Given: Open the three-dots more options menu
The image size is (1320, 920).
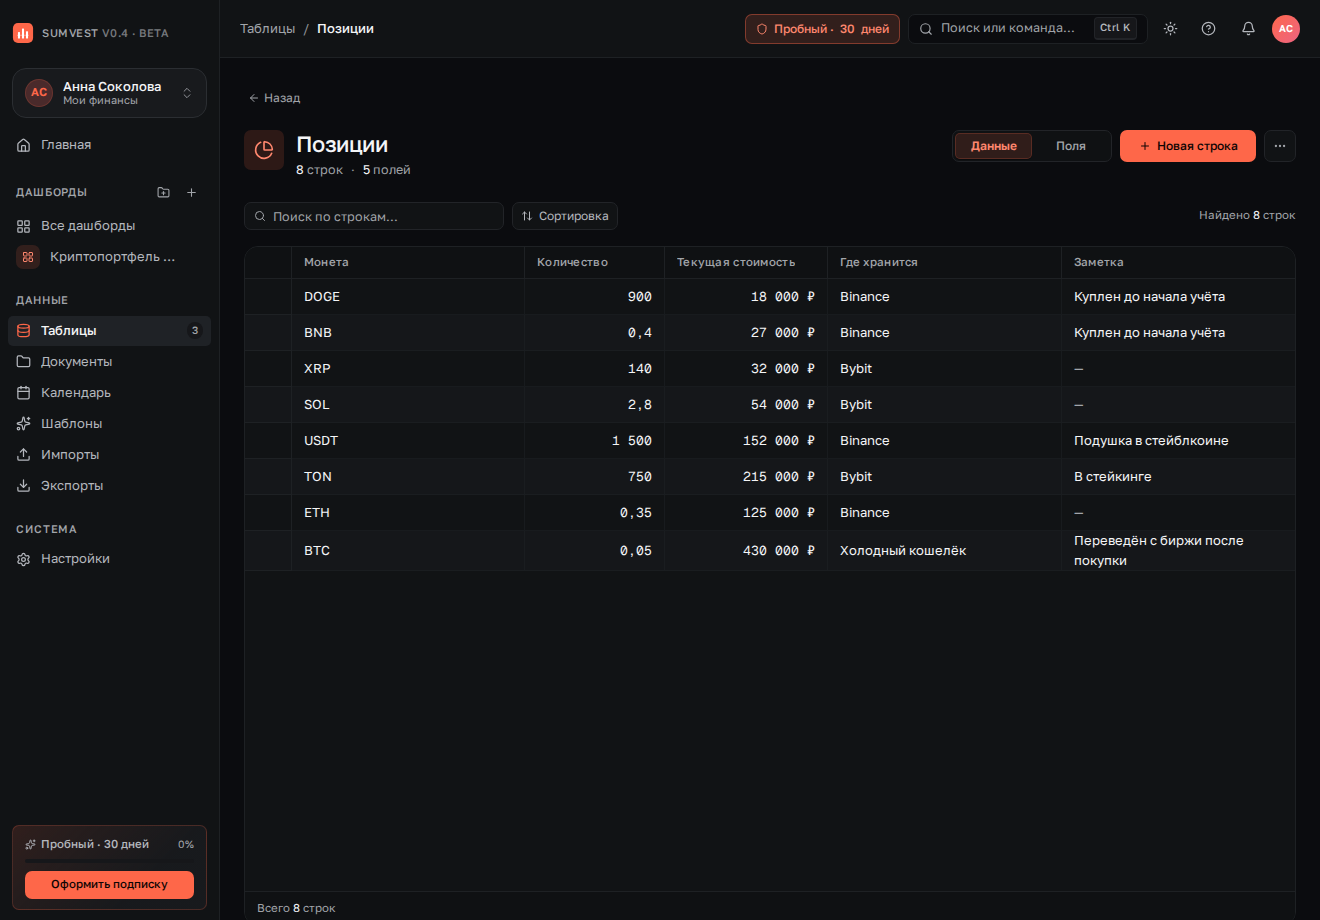Looking at the screenshot, I should tap(1280, 146).
